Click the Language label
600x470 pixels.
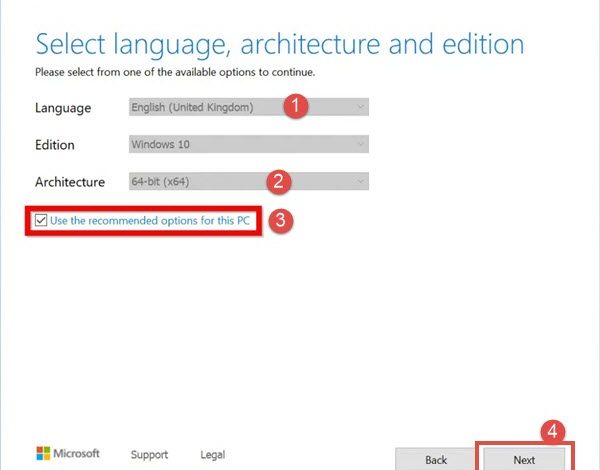[x=63, y=108]
